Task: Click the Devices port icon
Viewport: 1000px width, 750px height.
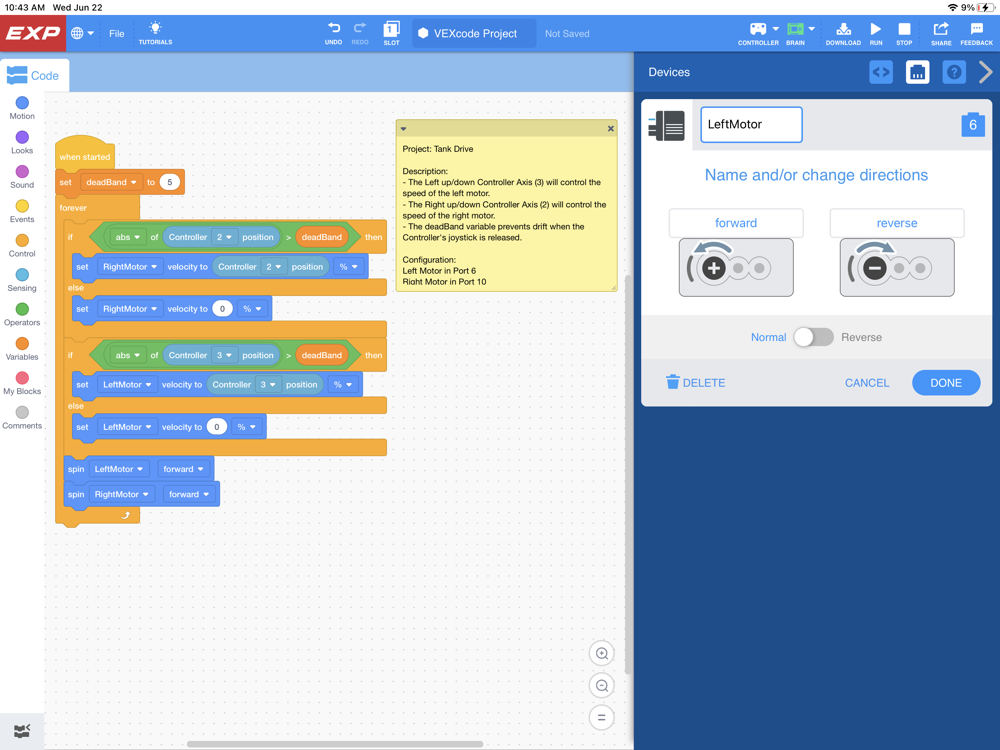Action: [x=917, y=72]
